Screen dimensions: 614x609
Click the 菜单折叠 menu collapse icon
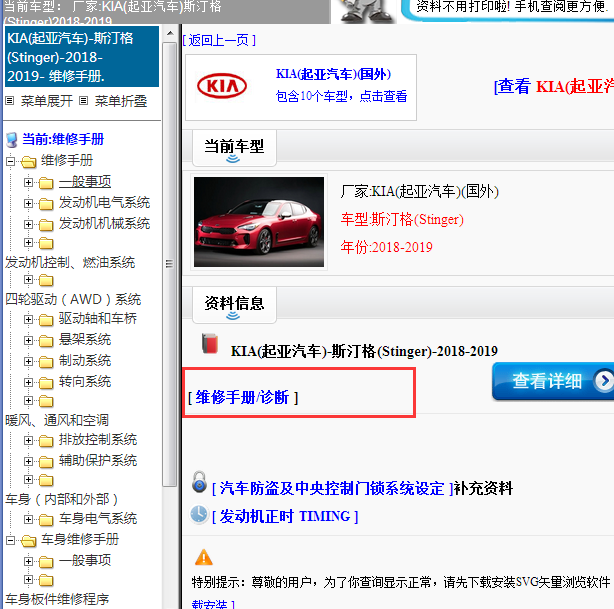pos(83,101)
